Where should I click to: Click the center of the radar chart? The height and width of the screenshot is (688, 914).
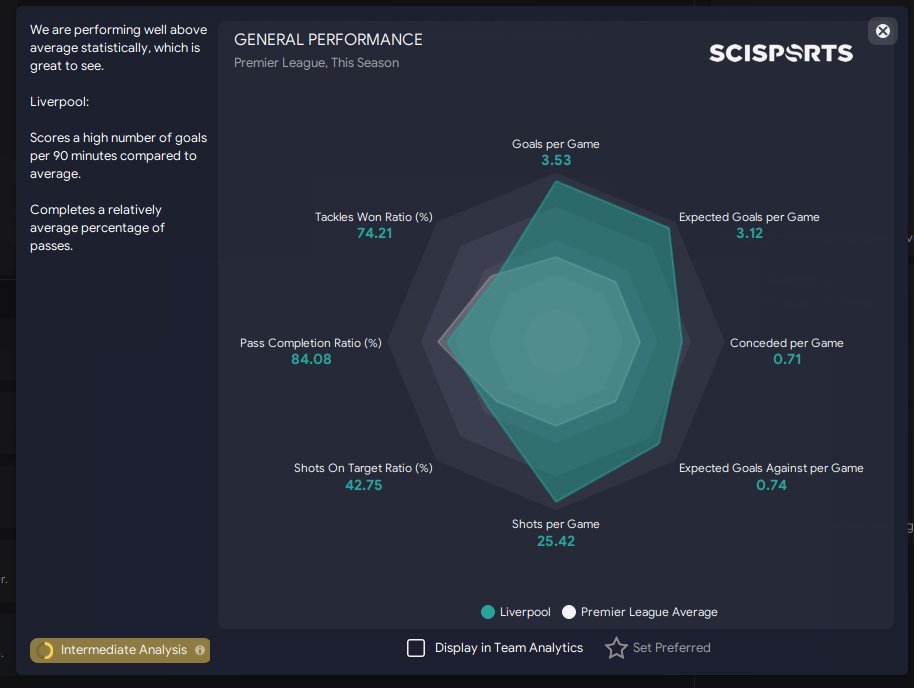click(555, 342)
